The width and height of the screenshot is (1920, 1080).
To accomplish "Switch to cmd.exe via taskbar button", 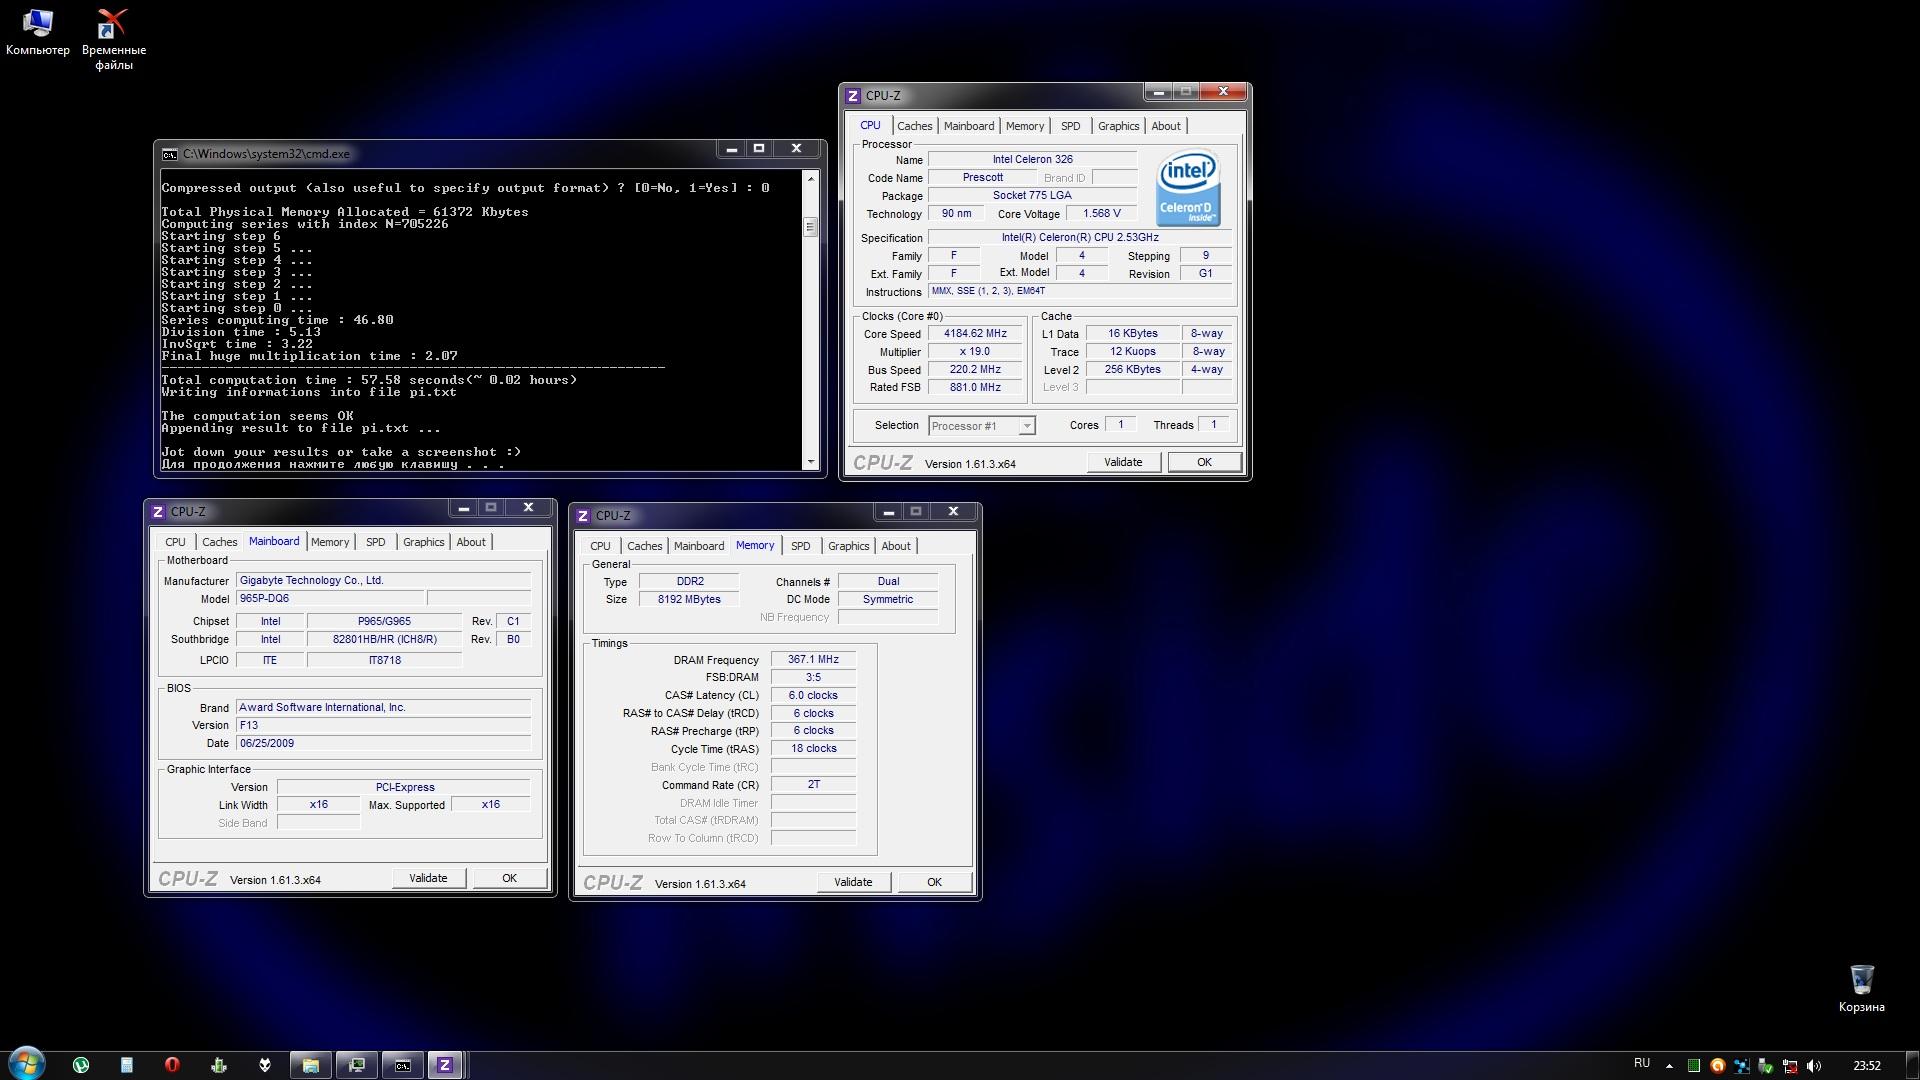I will pyautogui.click(x=402, y=1065).
